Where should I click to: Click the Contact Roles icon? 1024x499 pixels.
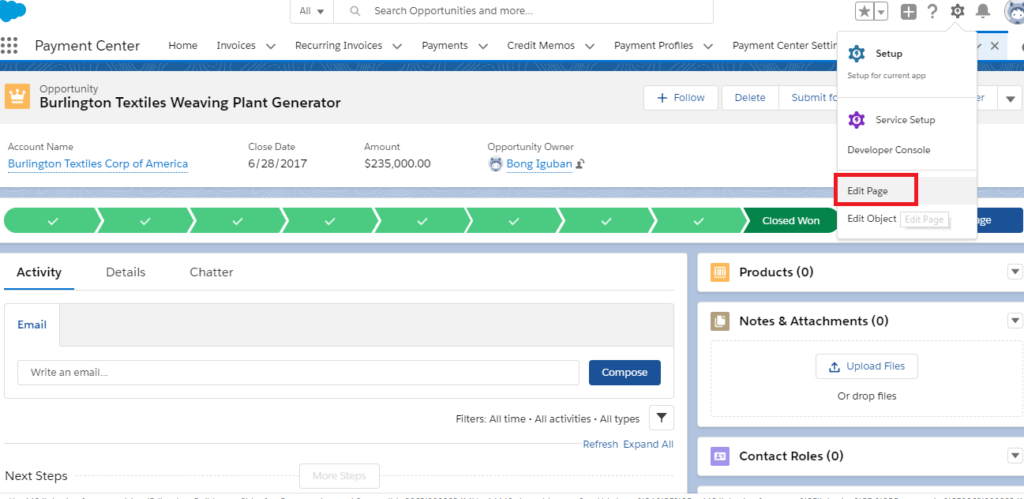[720, 456]
